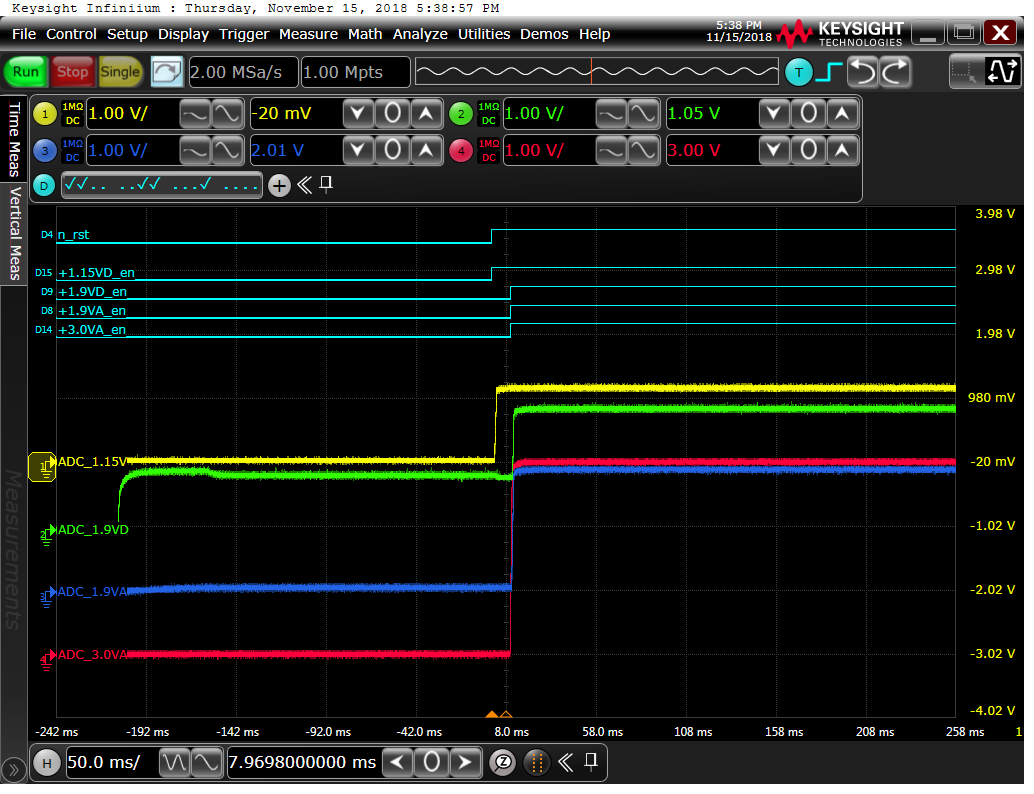
Task: Open the Measure menu
Action: [x=308, y=34]
